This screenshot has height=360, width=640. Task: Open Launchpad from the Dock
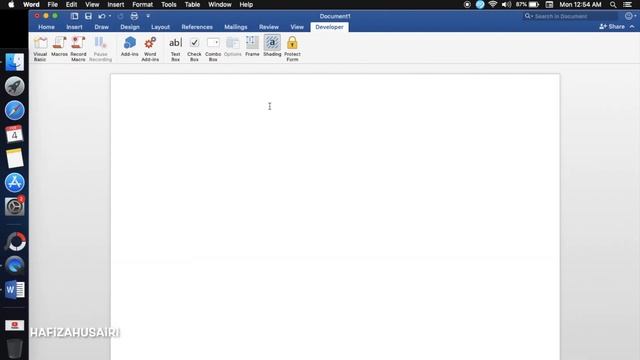click(14, 86)
